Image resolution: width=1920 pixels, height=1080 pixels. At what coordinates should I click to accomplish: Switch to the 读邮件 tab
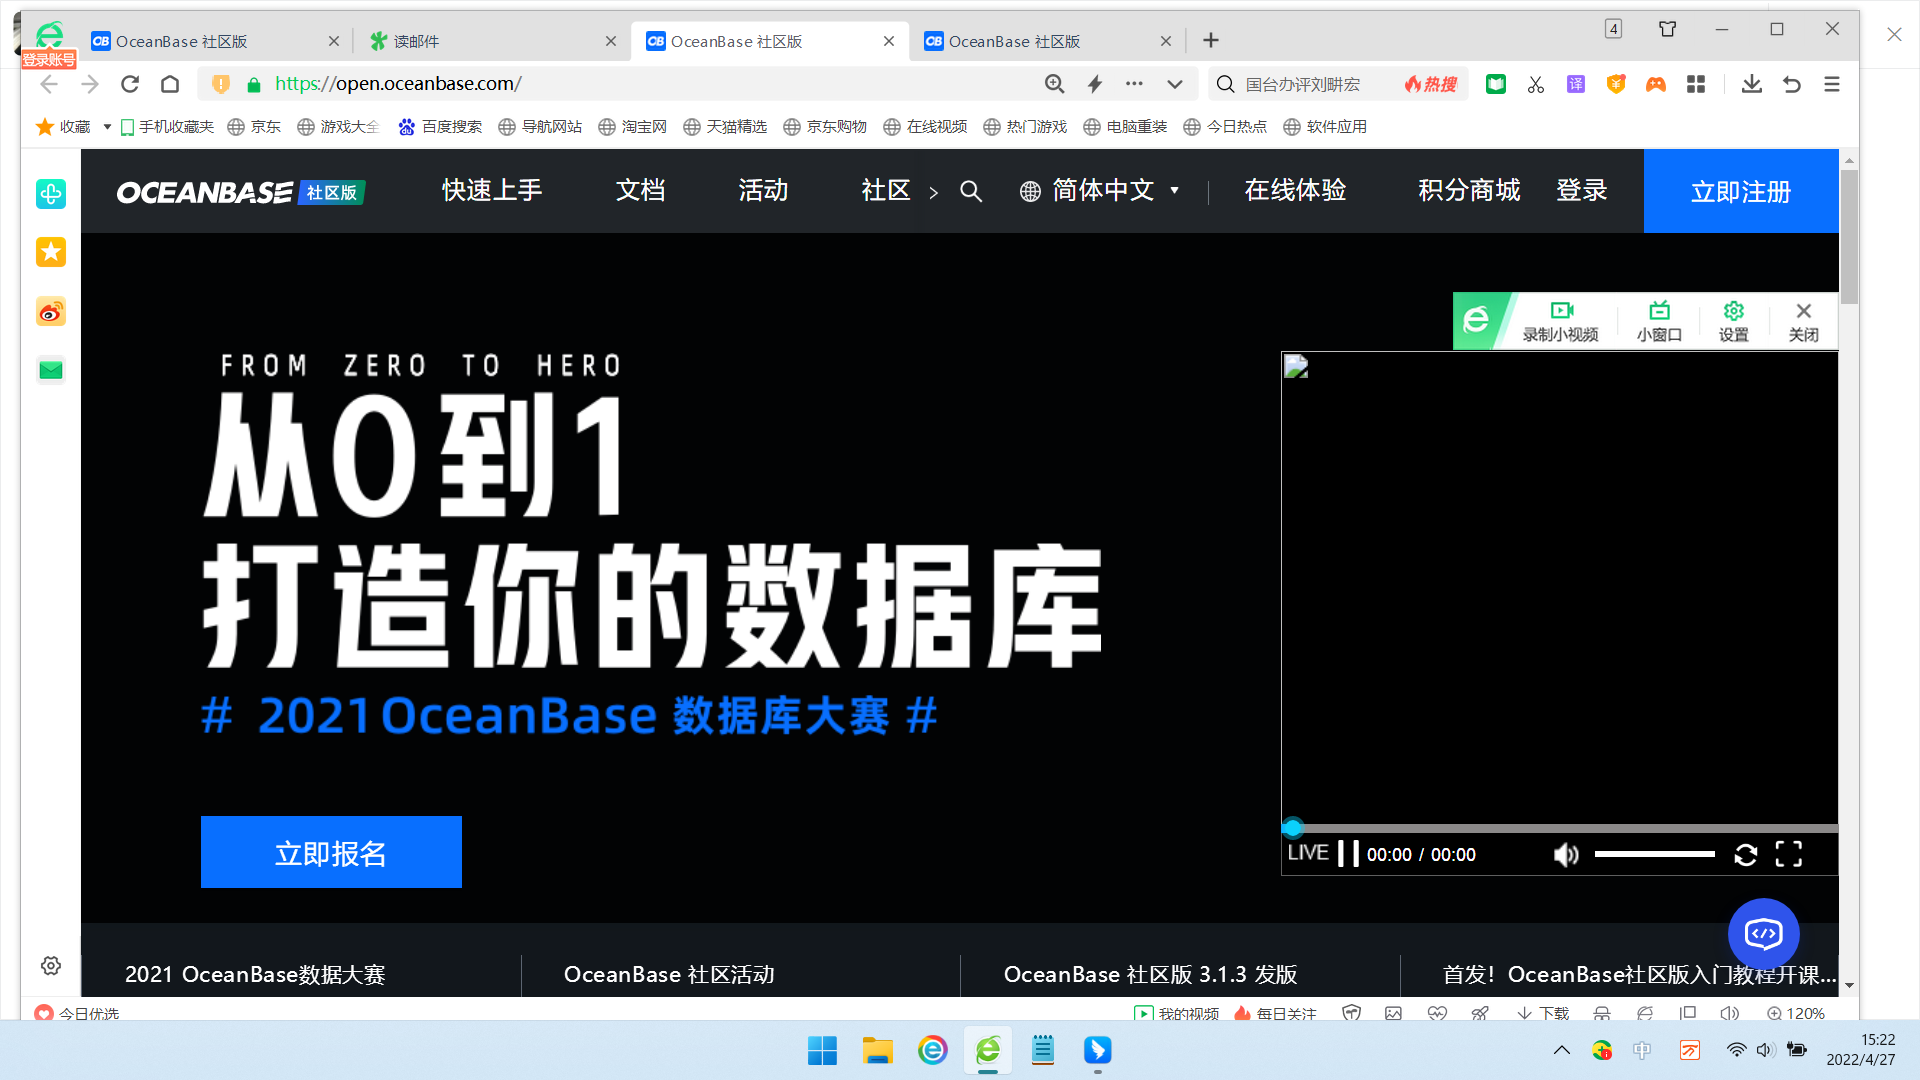click(490, 41)
